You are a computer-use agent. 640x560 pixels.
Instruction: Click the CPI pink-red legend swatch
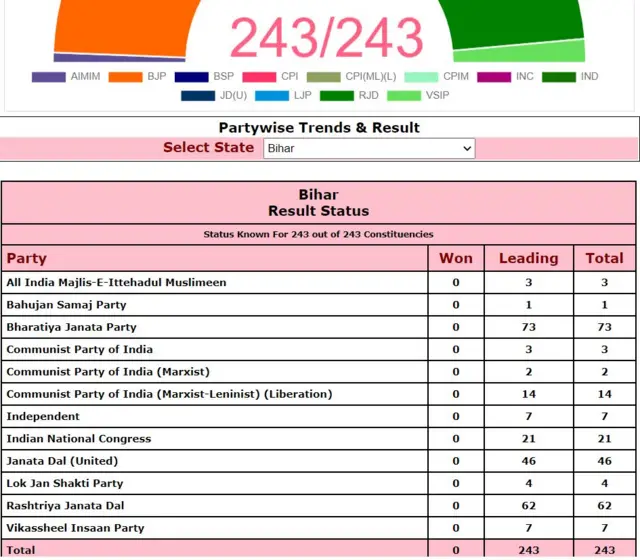259,77
